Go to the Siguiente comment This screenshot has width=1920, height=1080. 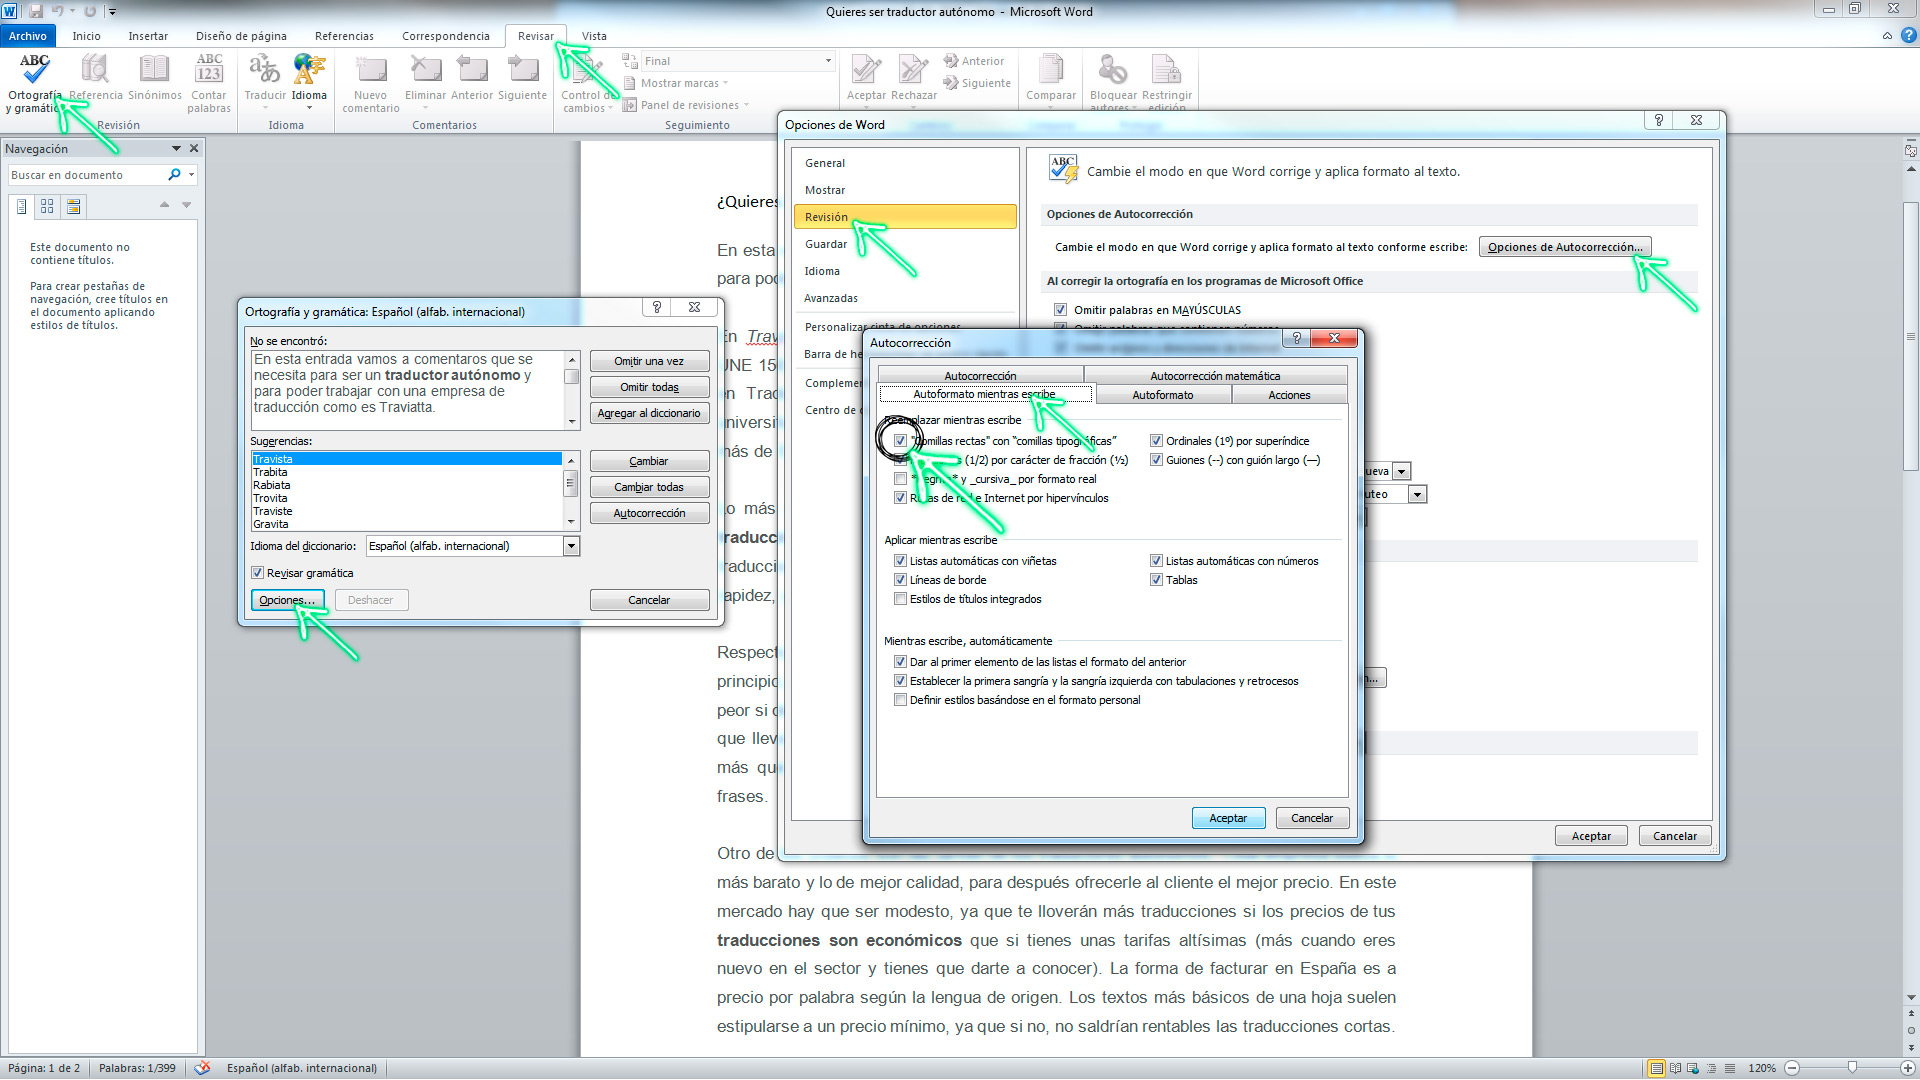523,78
